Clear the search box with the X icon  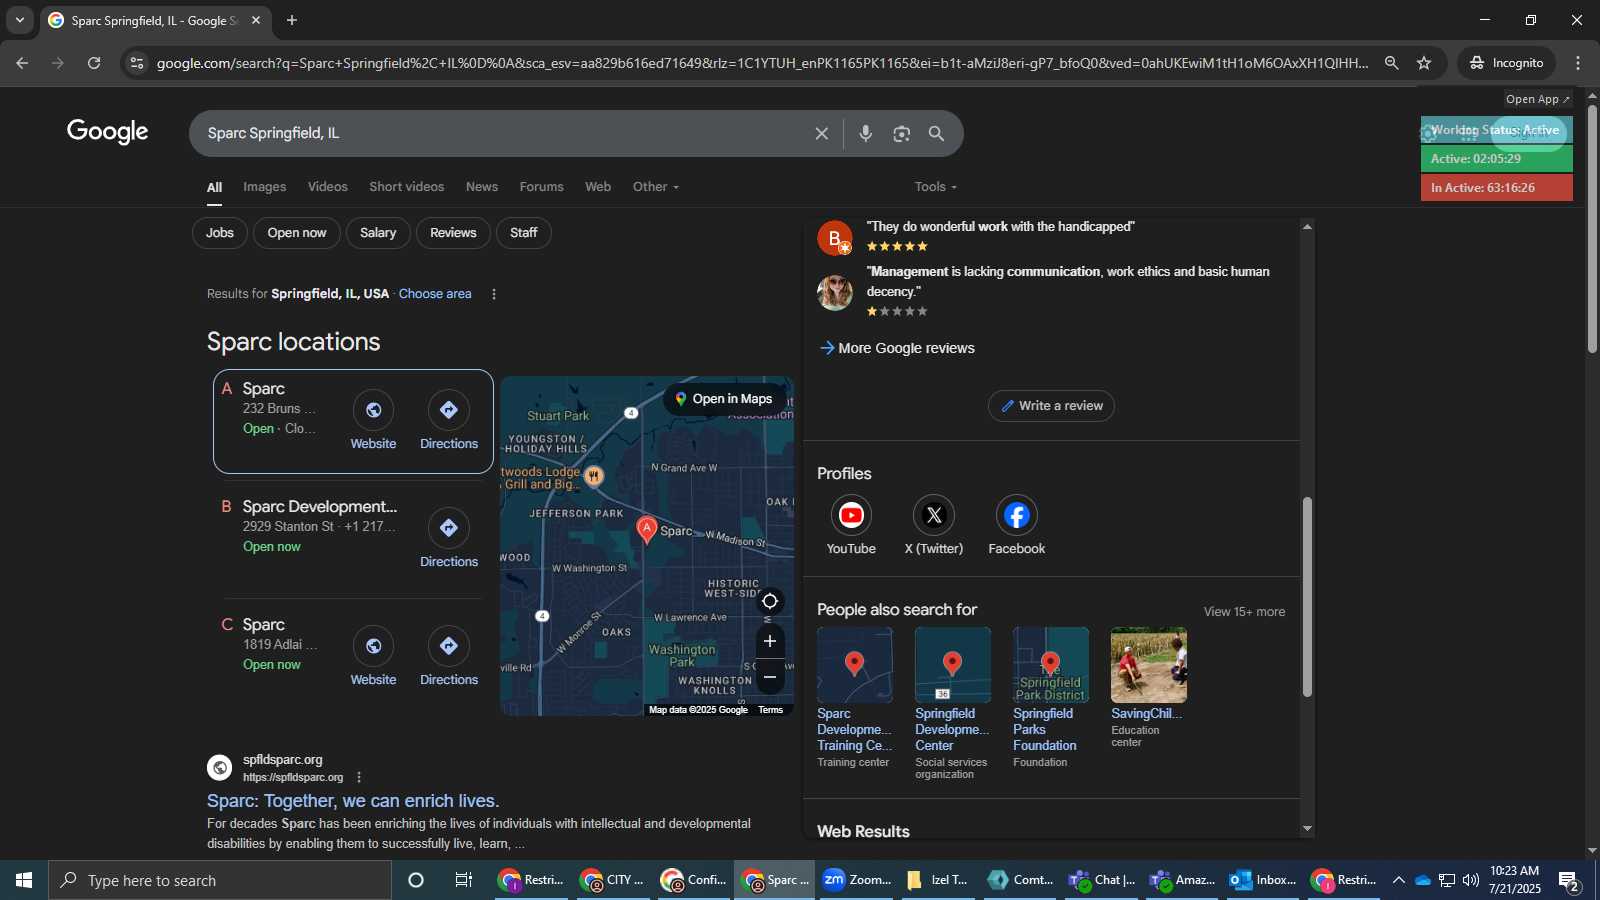(821, 133)
